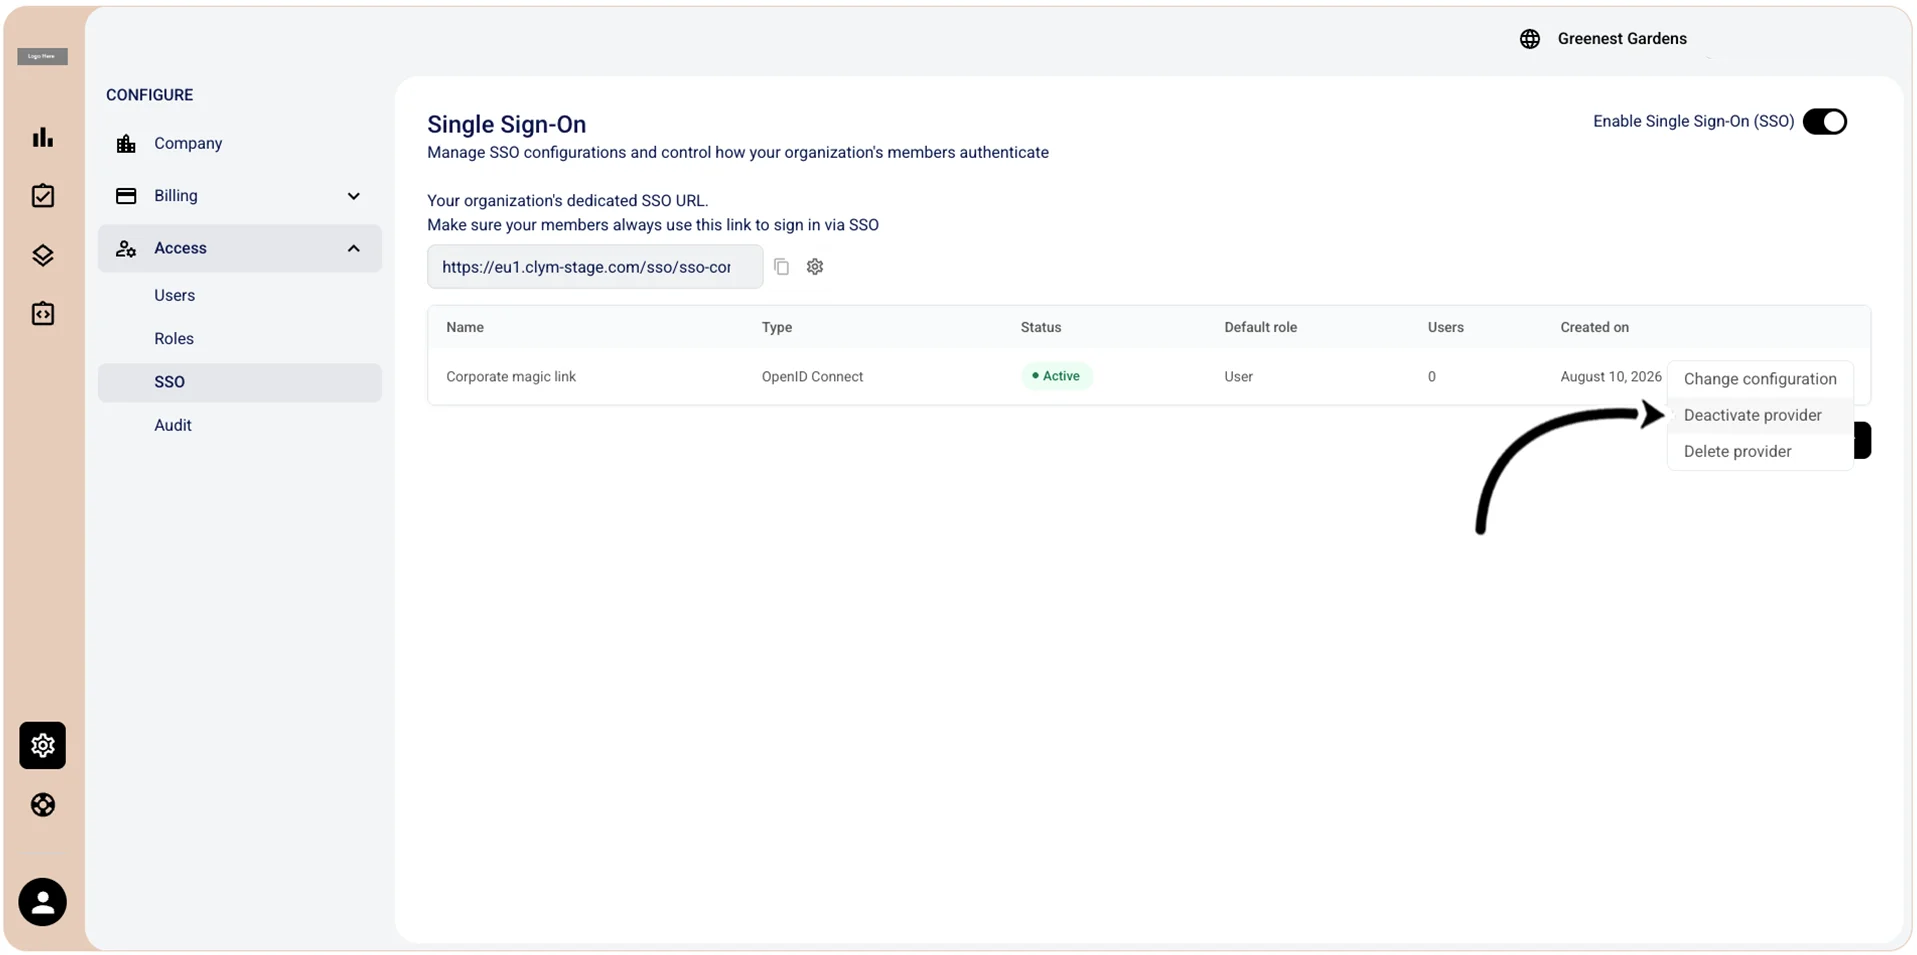Viewport: 1917px width, 955px height.
Task: Select Deactivate provider menu option
Action: [1760, 415]
